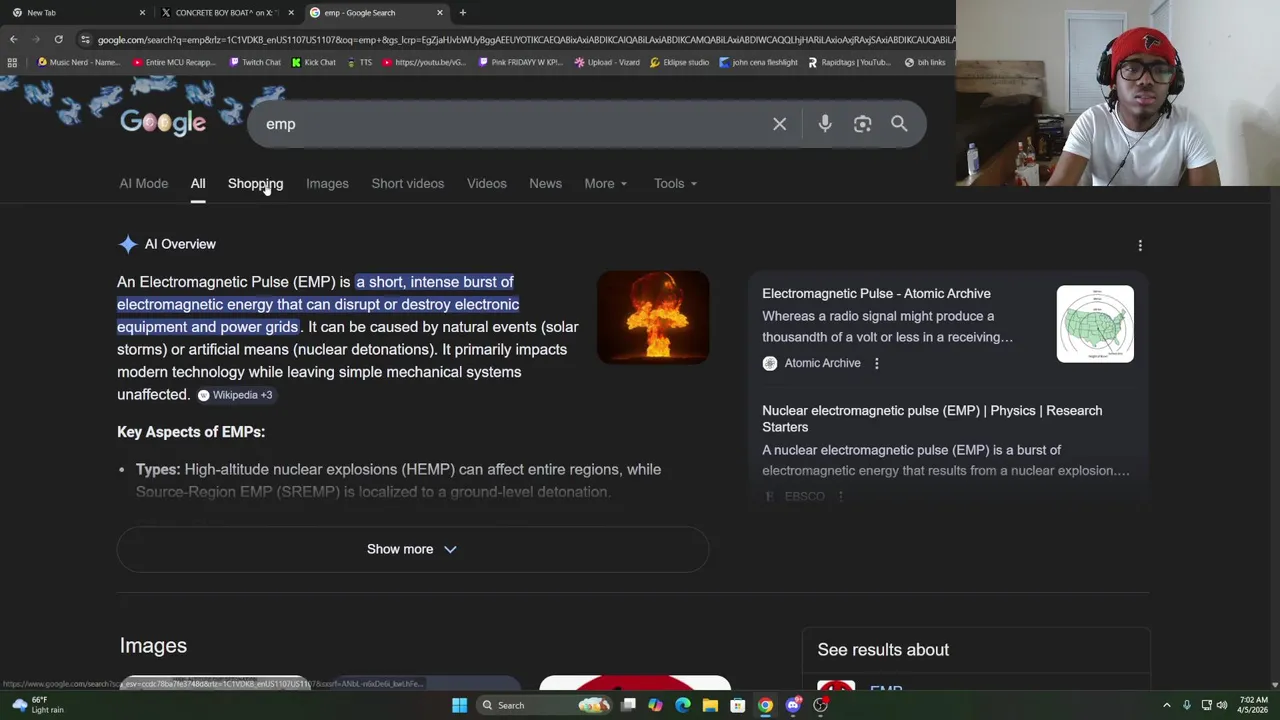Open Music Nerd bookmark
Viewport: 1280px width, 720px height.
(78, 62)
